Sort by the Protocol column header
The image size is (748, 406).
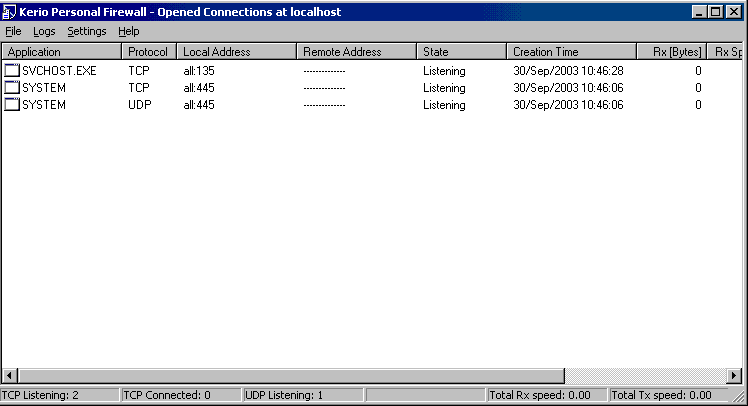149,52
